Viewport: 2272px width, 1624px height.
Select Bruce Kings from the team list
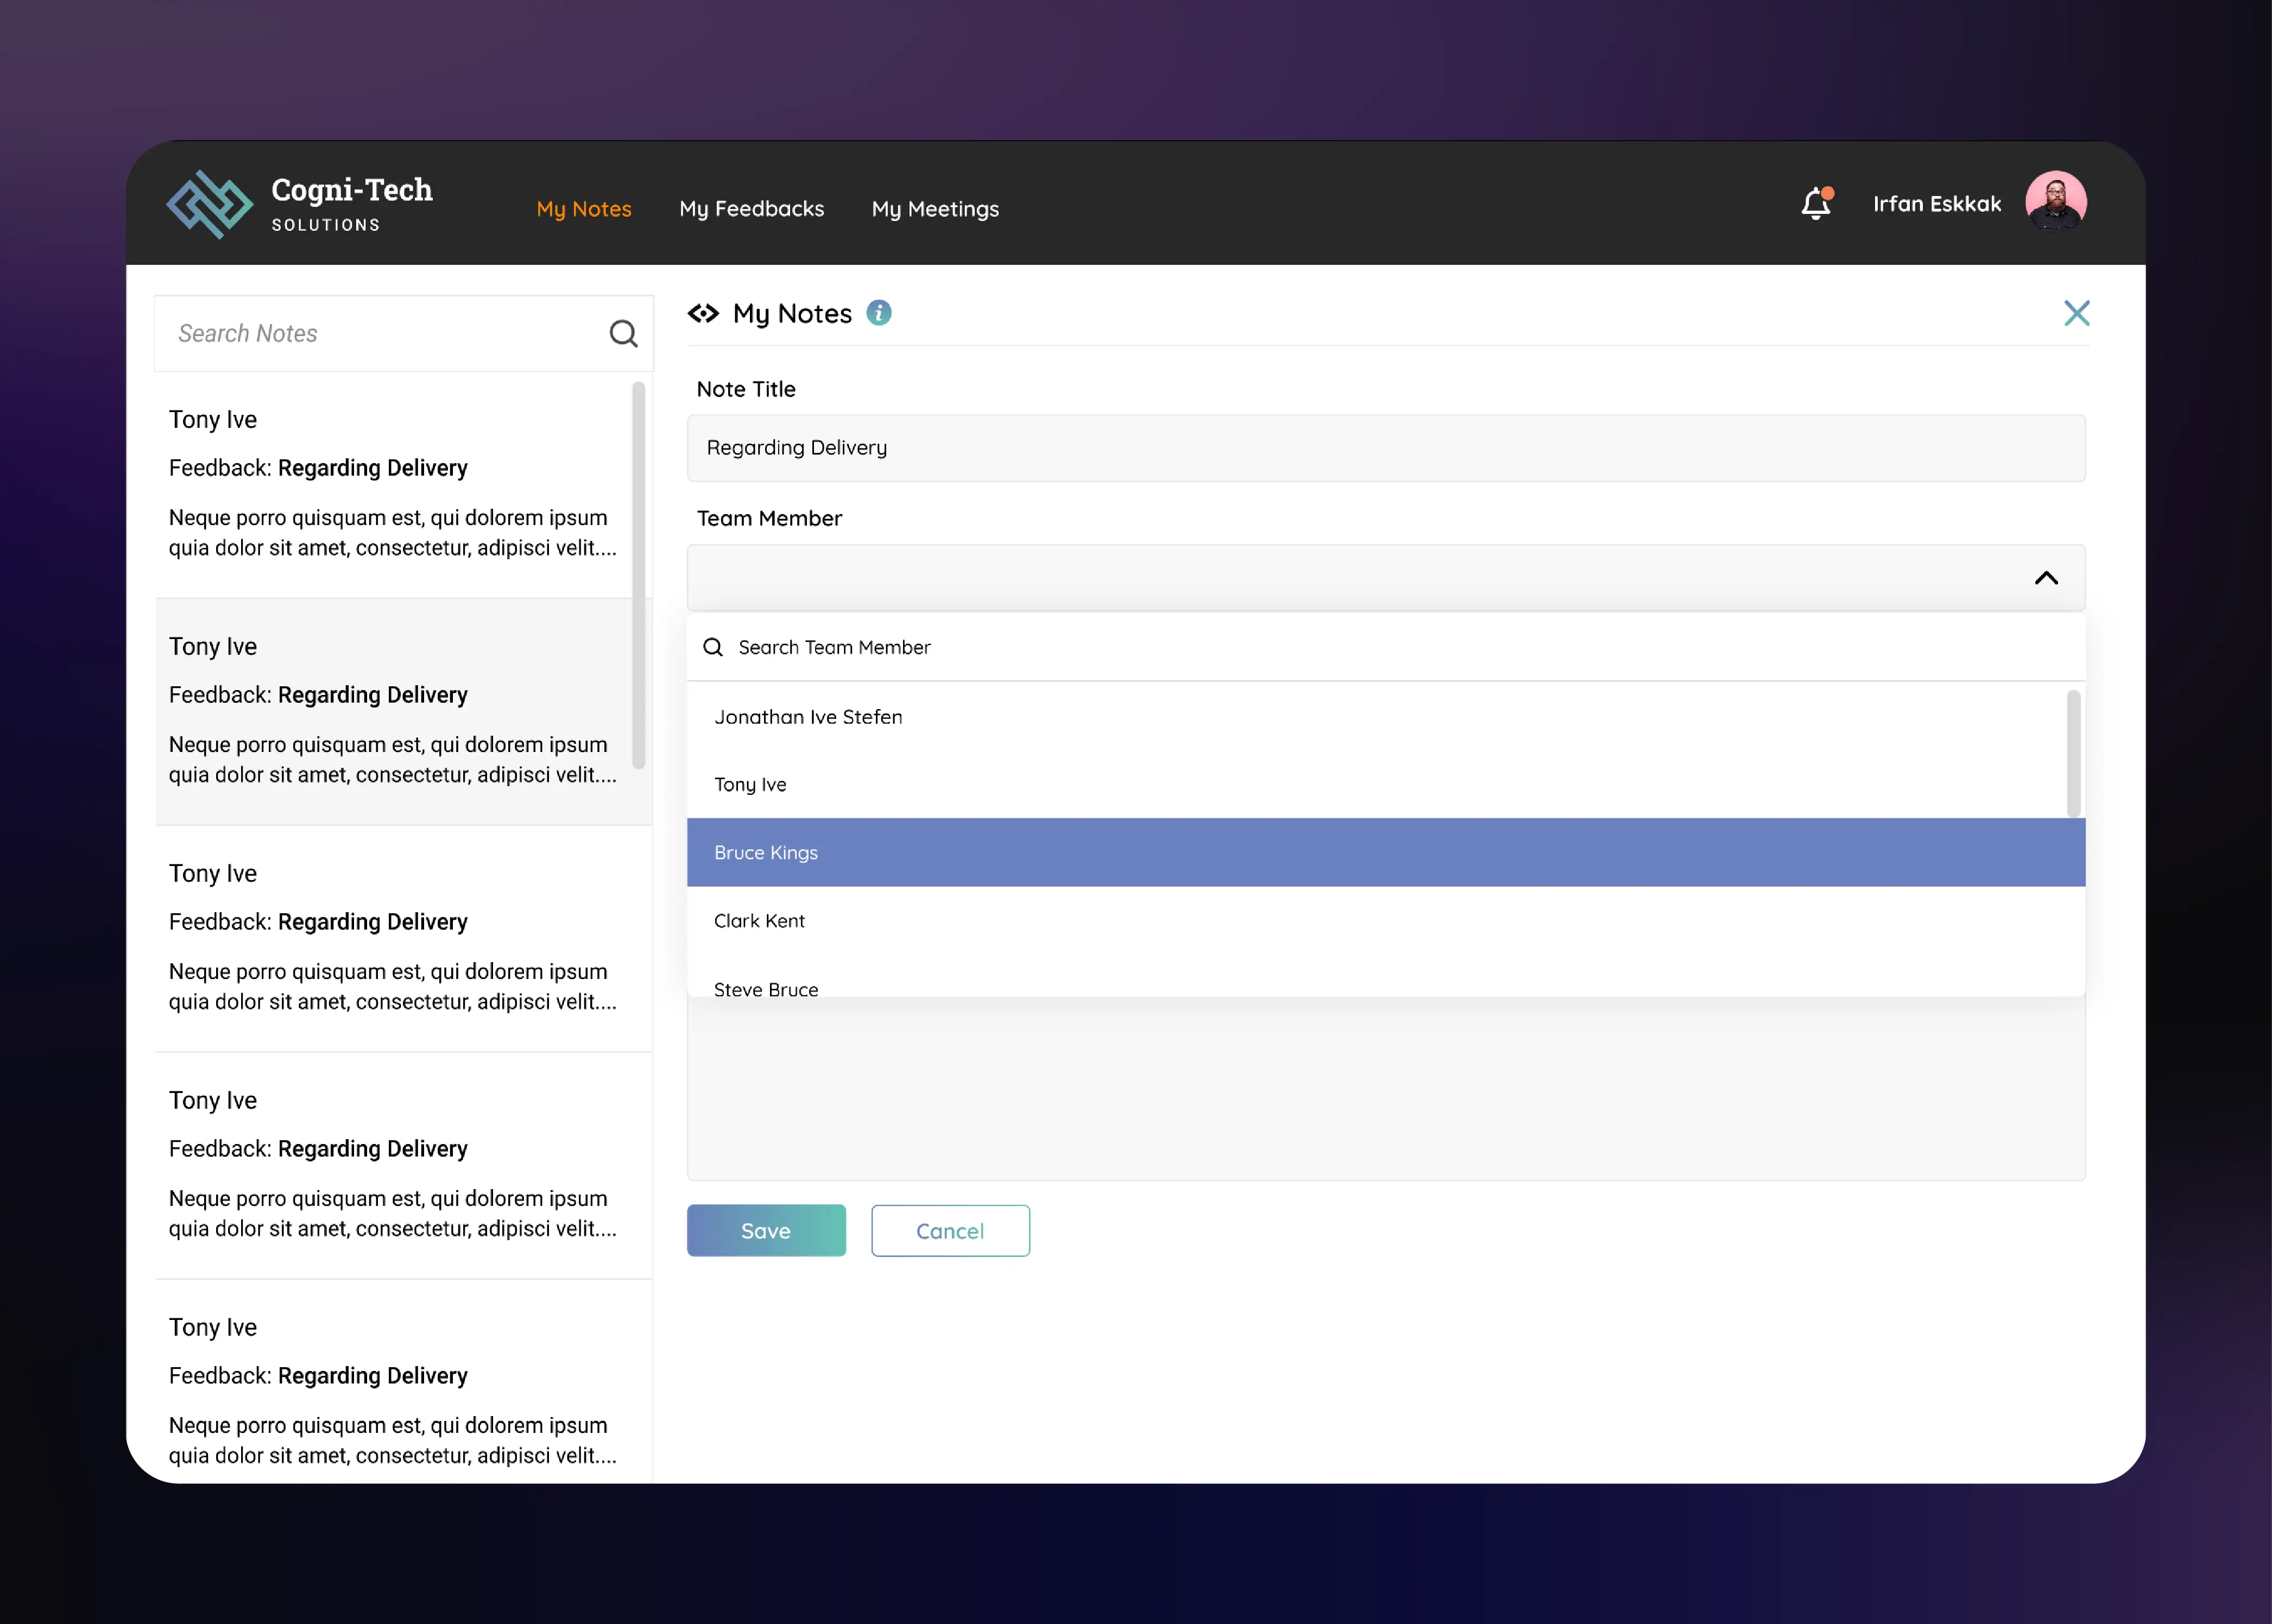click(1385, 852)
